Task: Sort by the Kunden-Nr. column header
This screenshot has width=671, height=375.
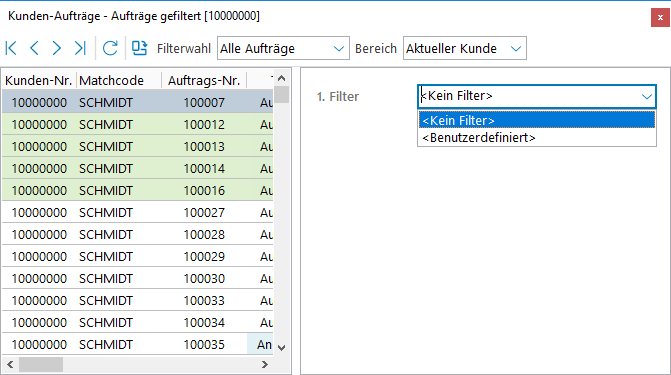Action: pyautogui.click(x=39, y=80)
